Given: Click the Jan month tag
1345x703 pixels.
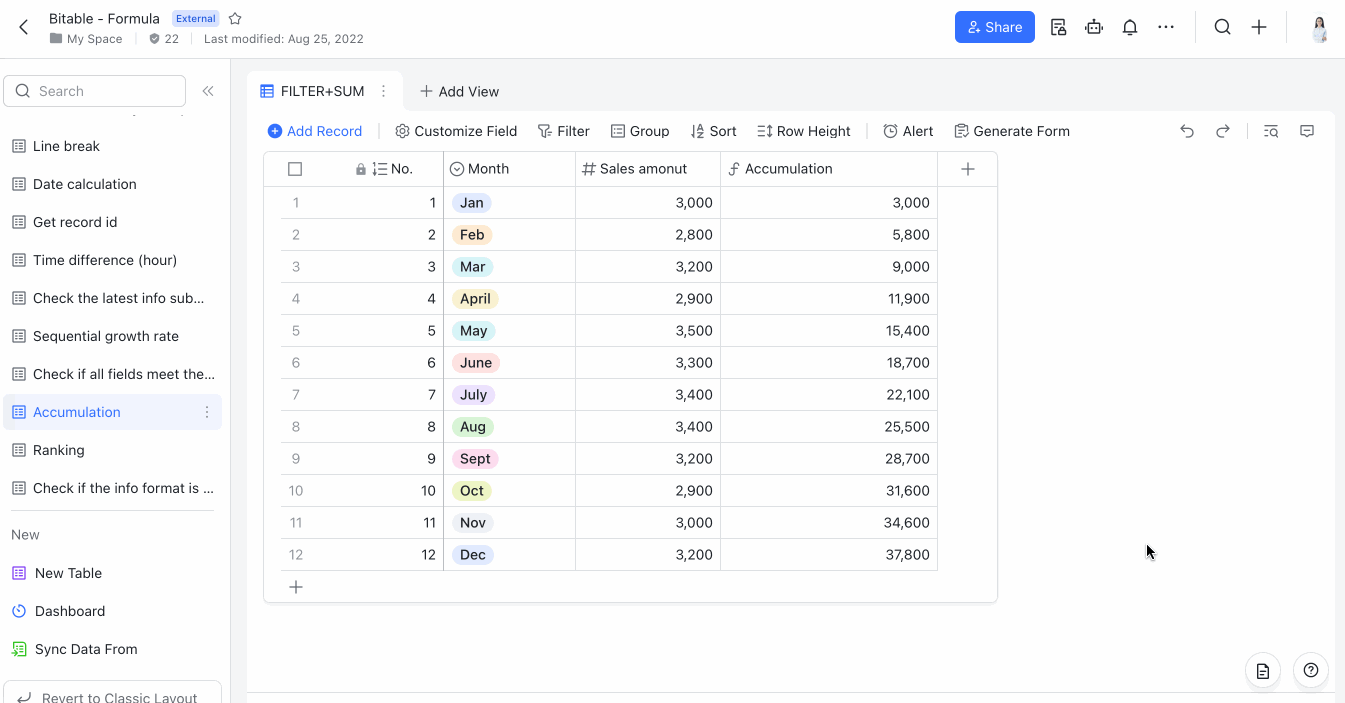Looking at the screenshot, I should tap(471, 202).
